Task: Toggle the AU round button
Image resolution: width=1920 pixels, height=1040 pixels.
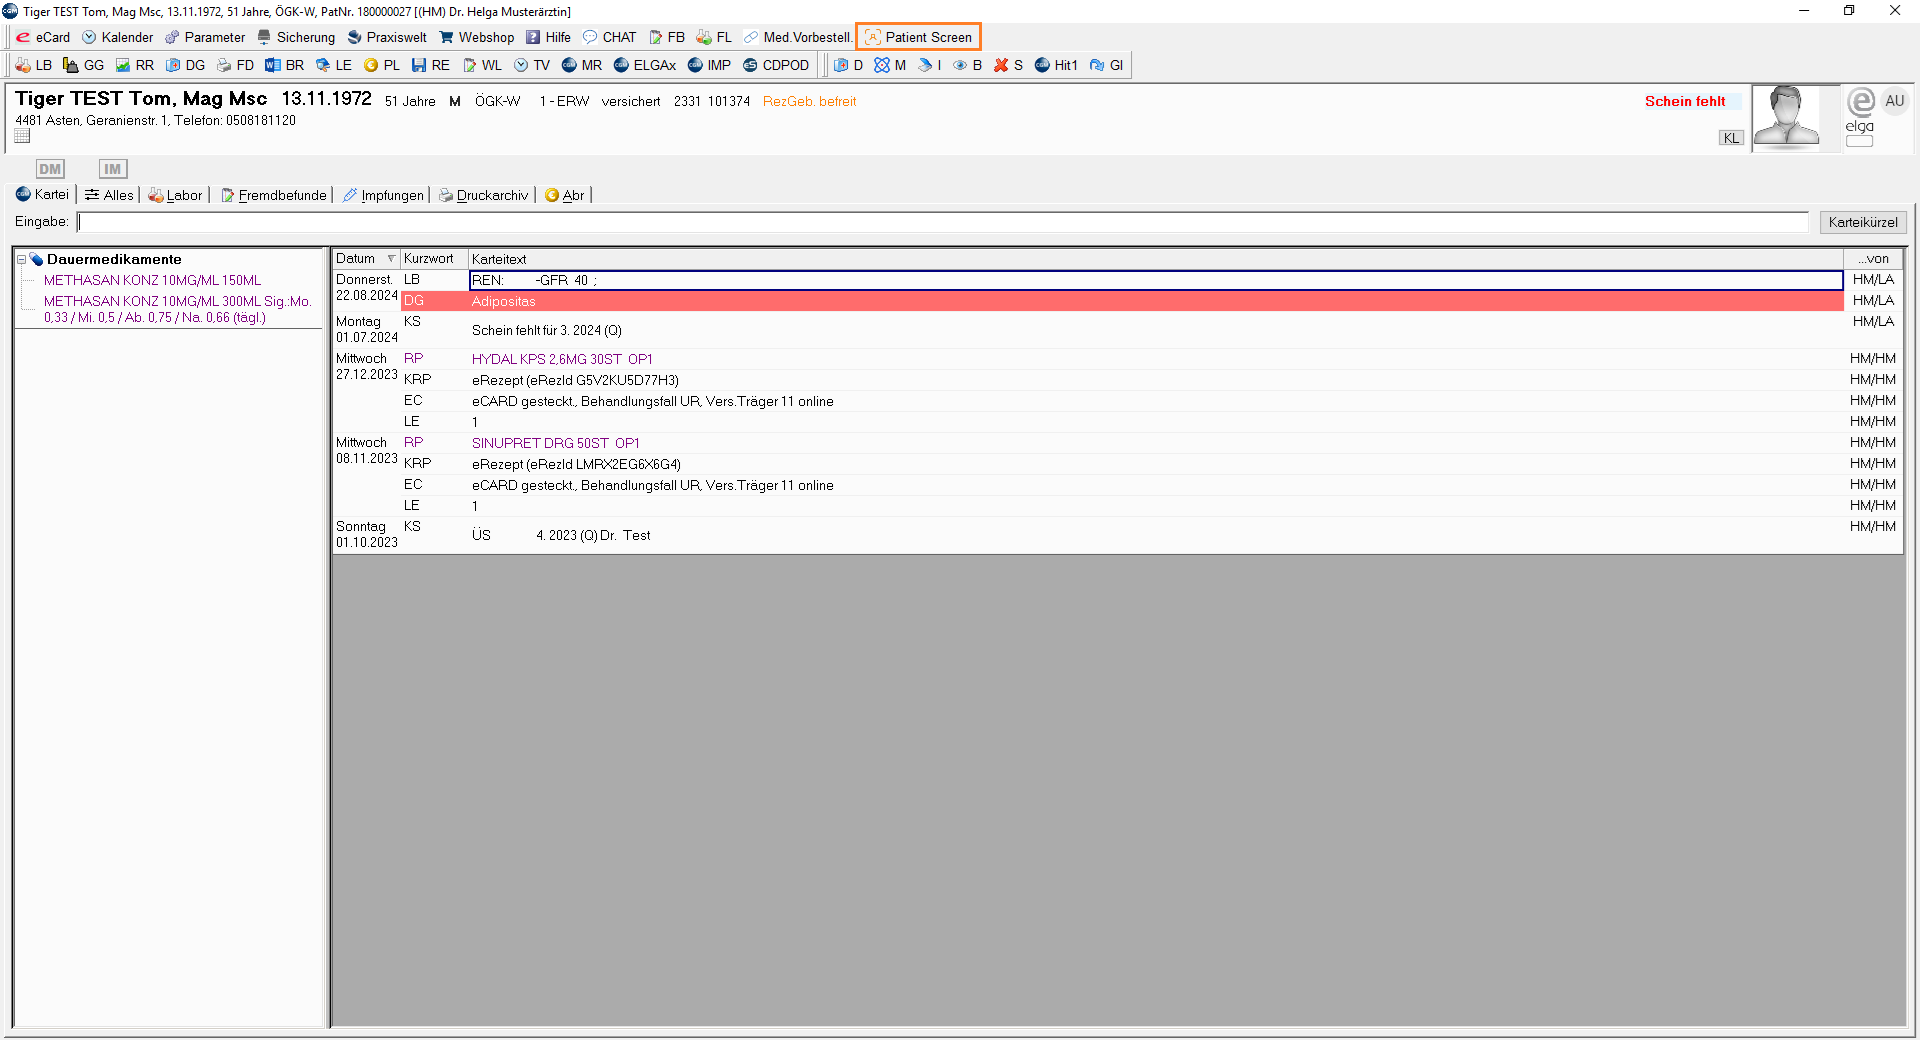Action: (x=1894, y=101)
